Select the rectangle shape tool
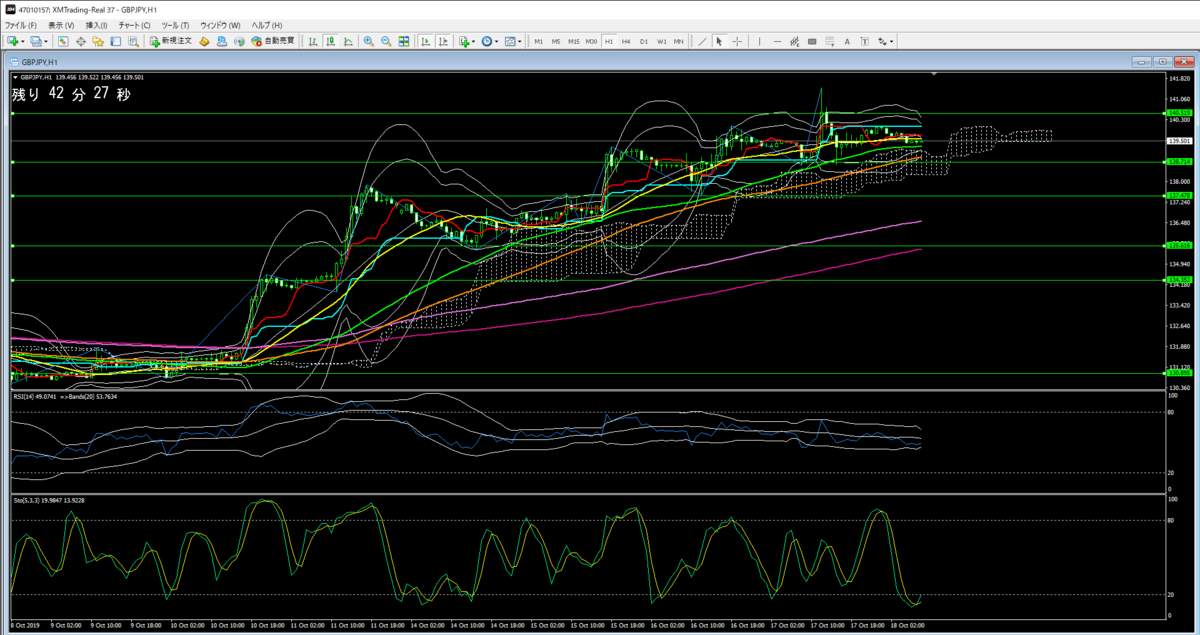The height and width of the screenshot is (635, 1200). [x=811, y=41]
